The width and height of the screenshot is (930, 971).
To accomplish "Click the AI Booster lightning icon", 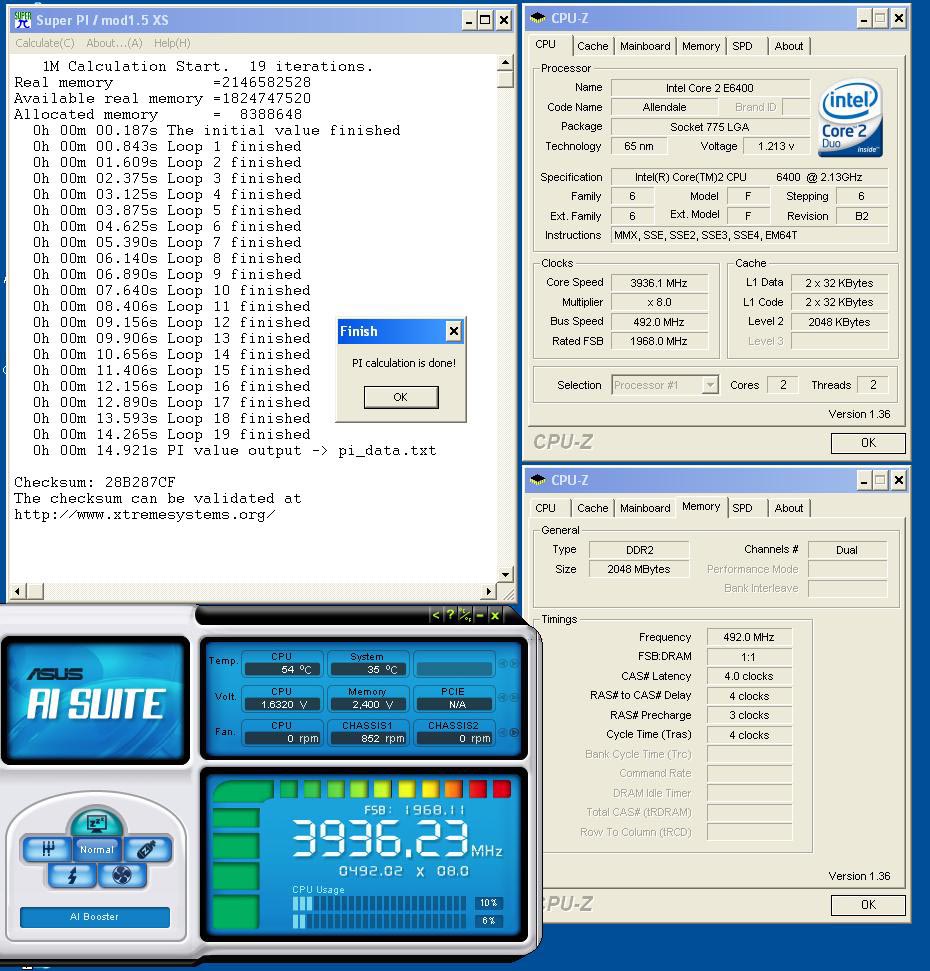I will [72, 876].
